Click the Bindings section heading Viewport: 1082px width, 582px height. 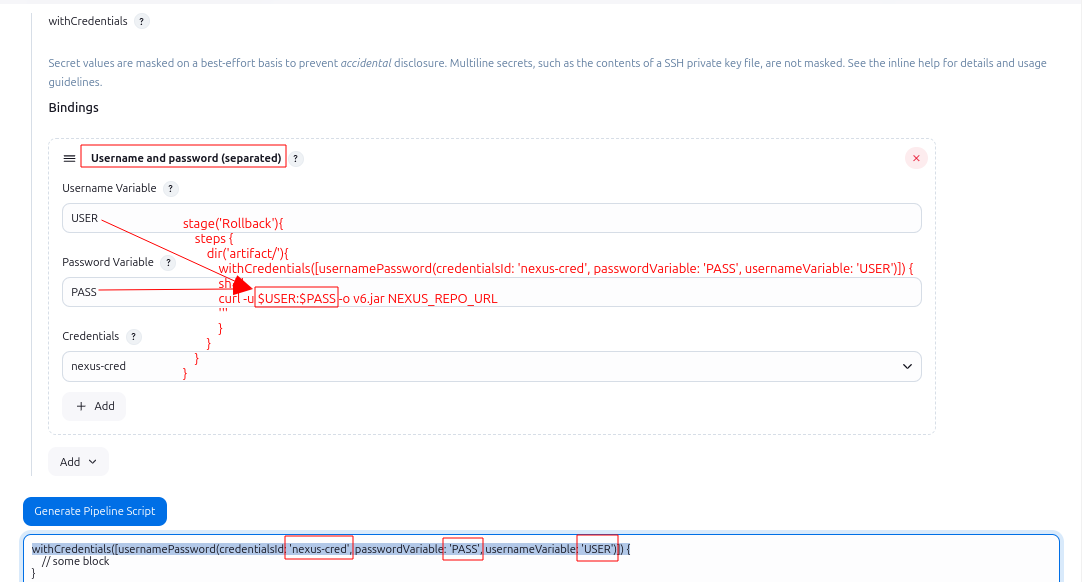click(73, 107)
